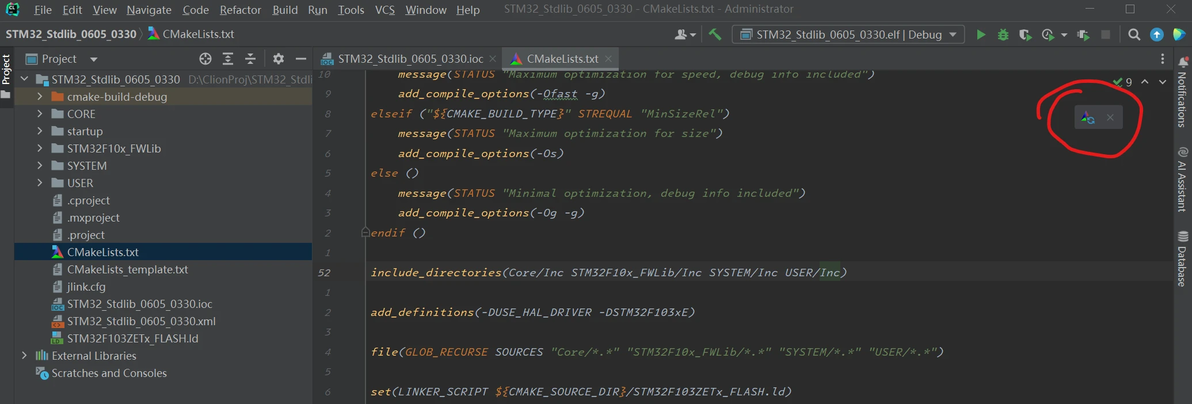Image resolution: width=1192 pixels, height=404 pixels.
Task: Collapse all items in Project panel
Action: 250,59
